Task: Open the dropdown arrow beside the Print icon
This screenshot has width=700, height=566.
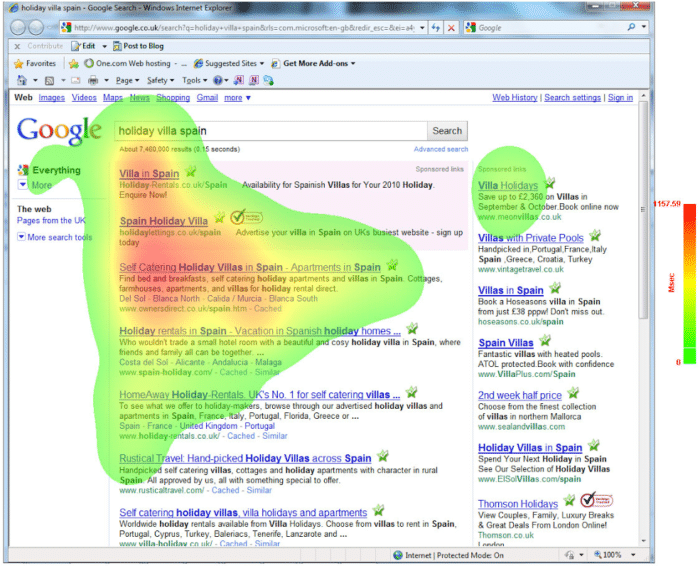Action: tap(106, 81)
